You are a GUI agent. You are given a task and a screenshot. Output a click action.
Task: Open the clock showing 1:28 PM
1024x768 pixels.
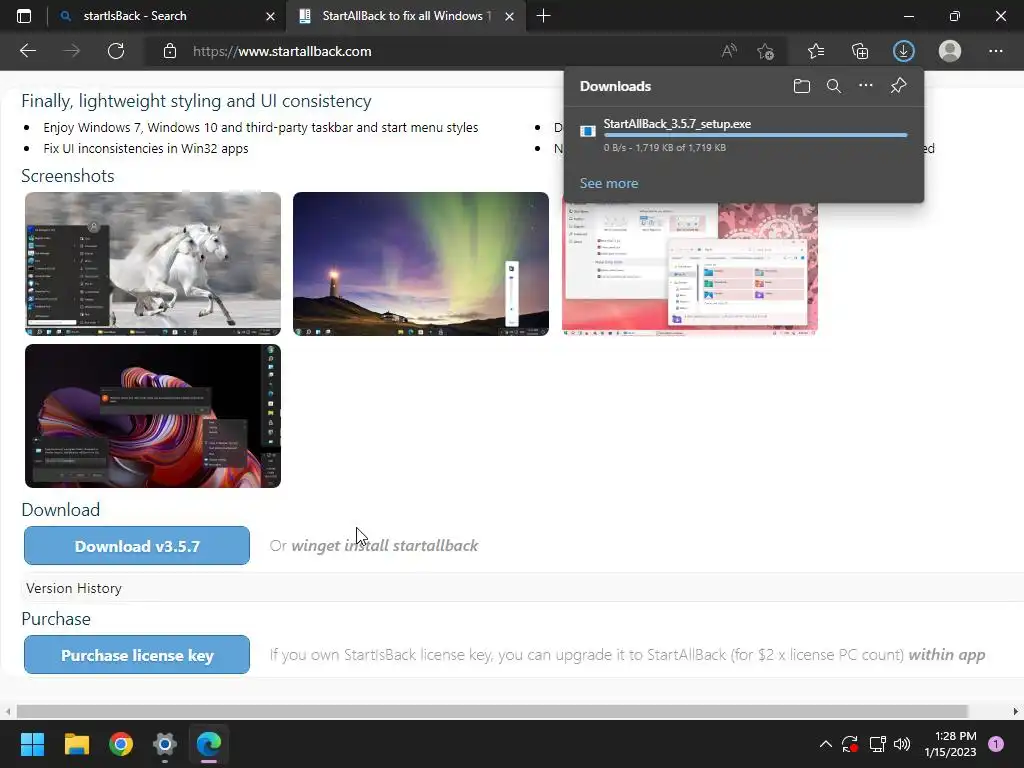pos(950,744)
